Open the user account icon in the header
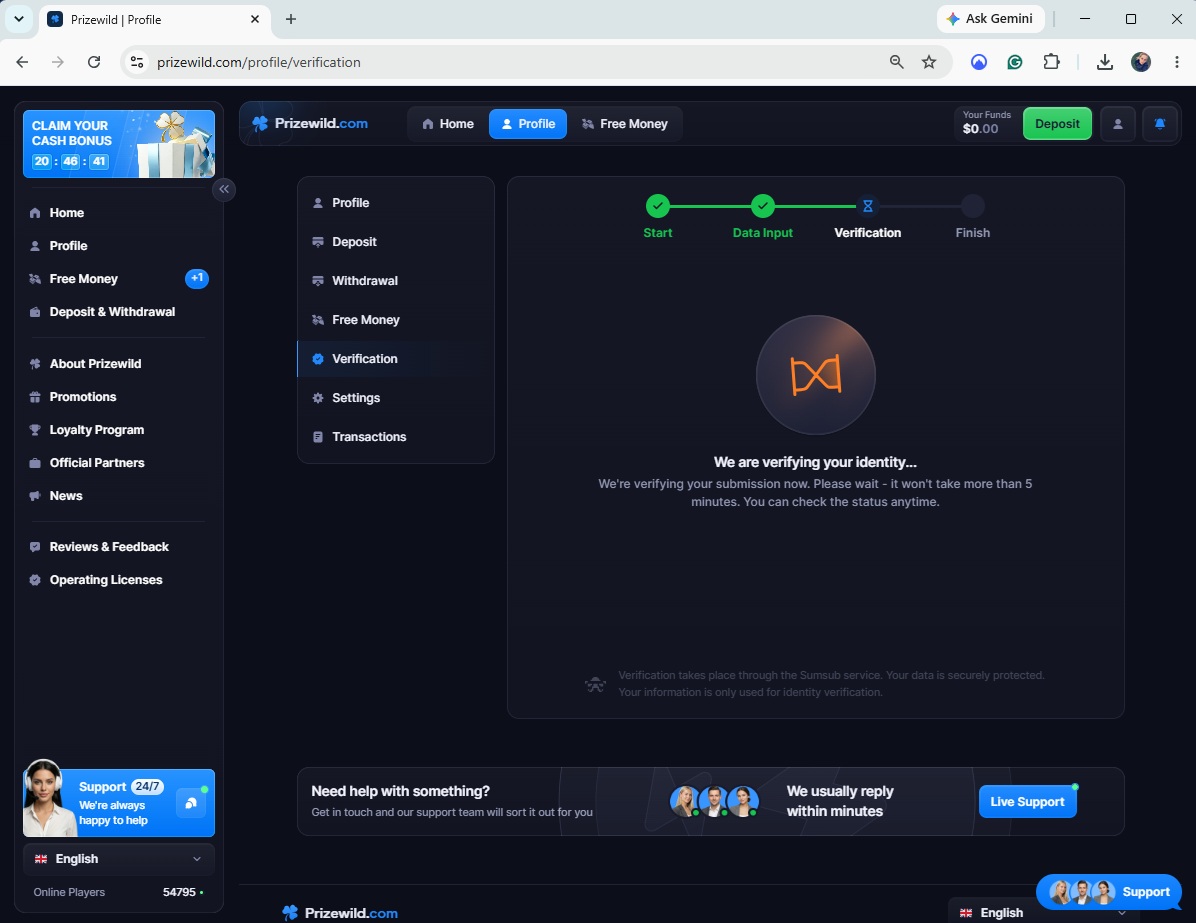The height and width of the screenshot is (923, 1196). (1117, 124)
